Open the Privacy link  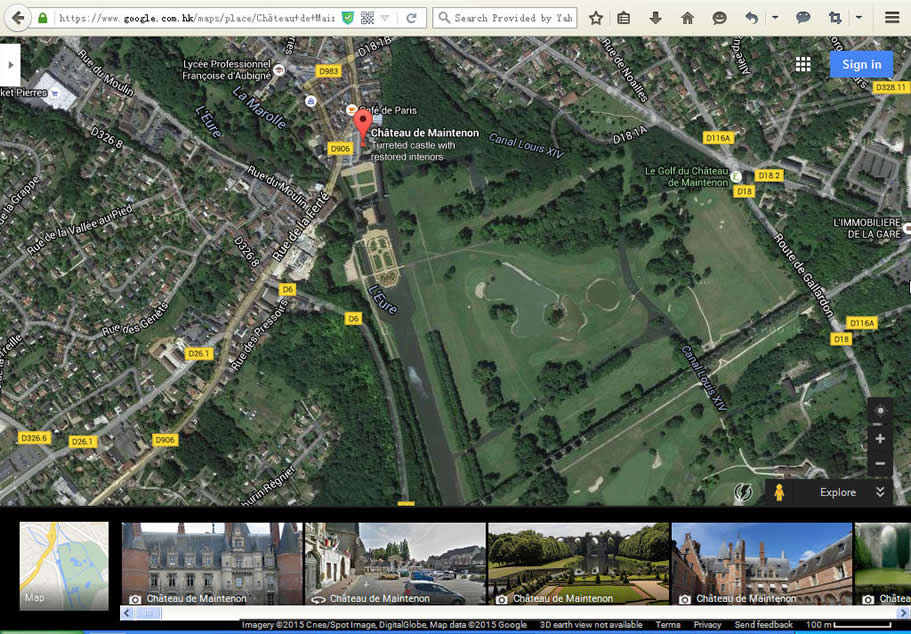[x=707, y=625]
